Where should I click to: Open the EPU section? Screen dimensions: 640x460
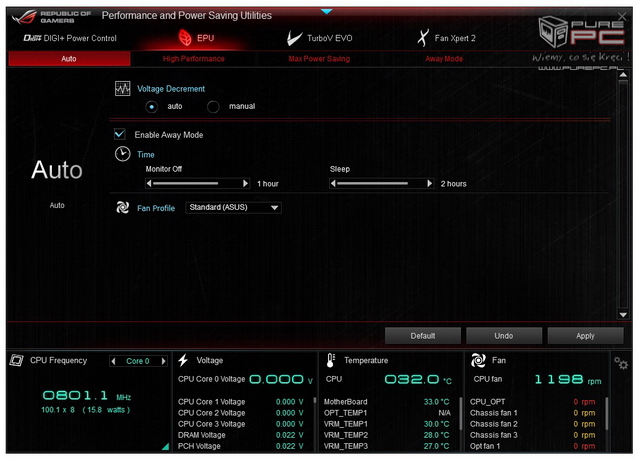pyautogui.click(x=196, y=38)
